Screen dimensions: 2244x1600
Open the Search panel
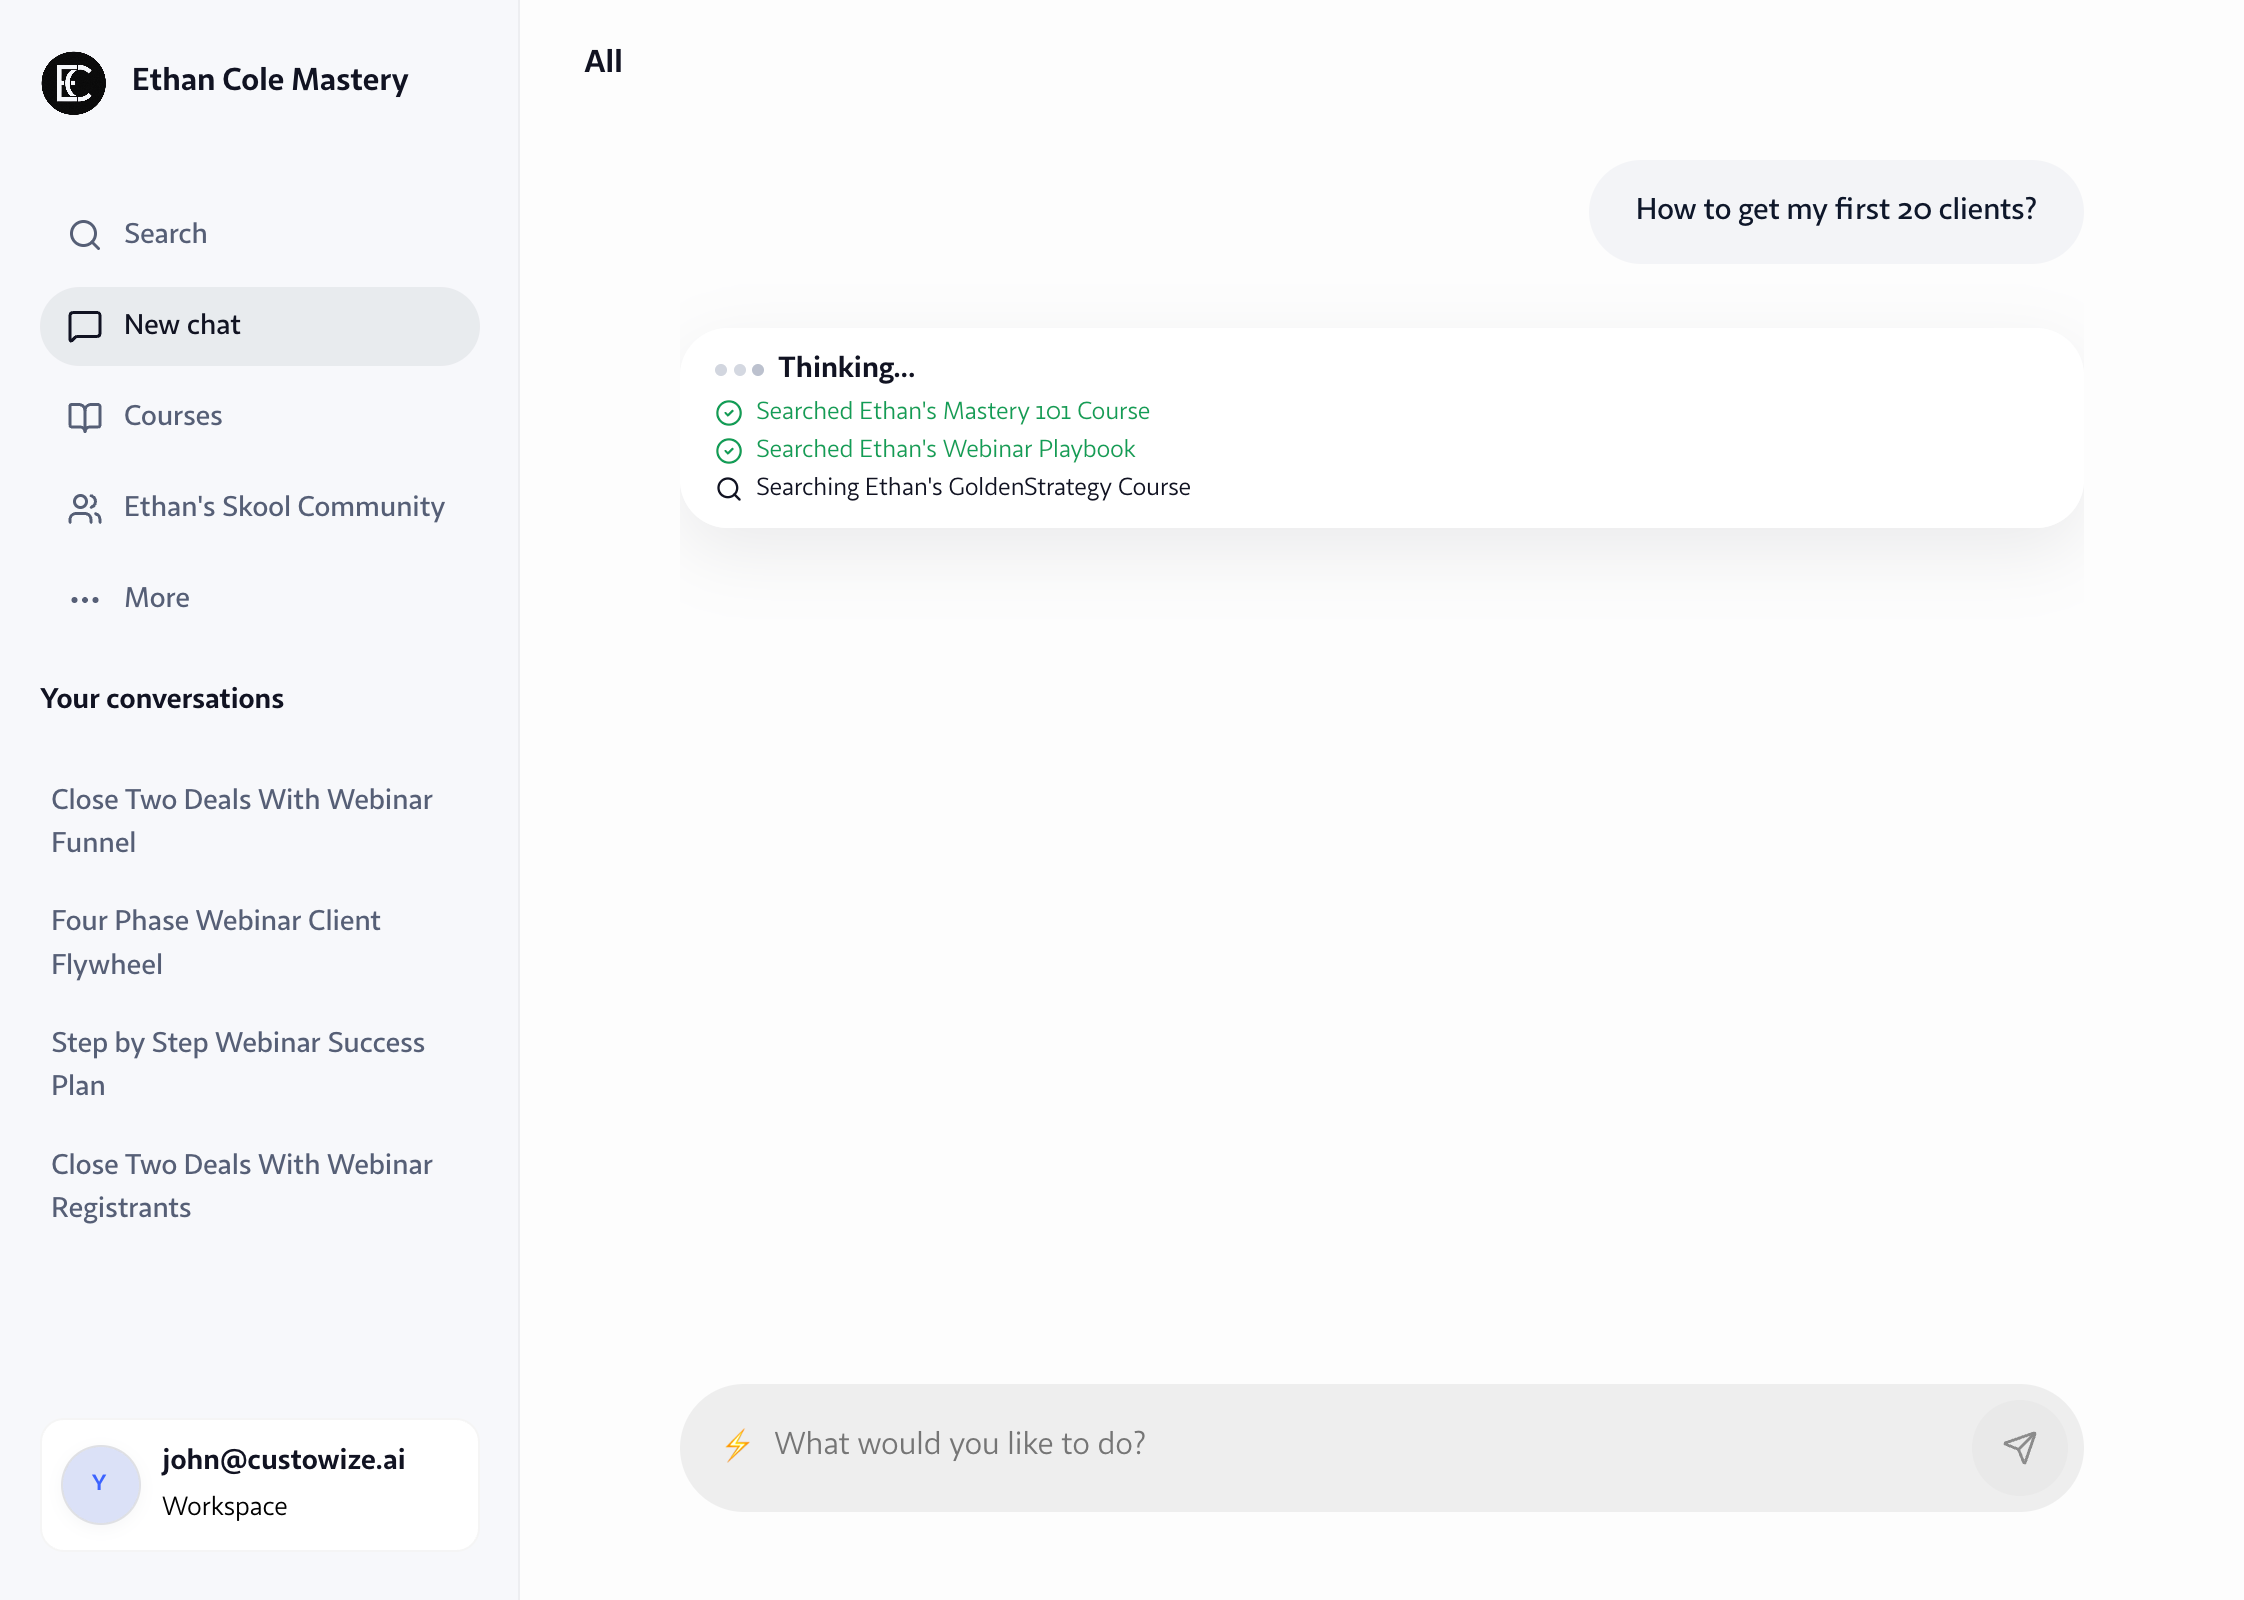164,233
